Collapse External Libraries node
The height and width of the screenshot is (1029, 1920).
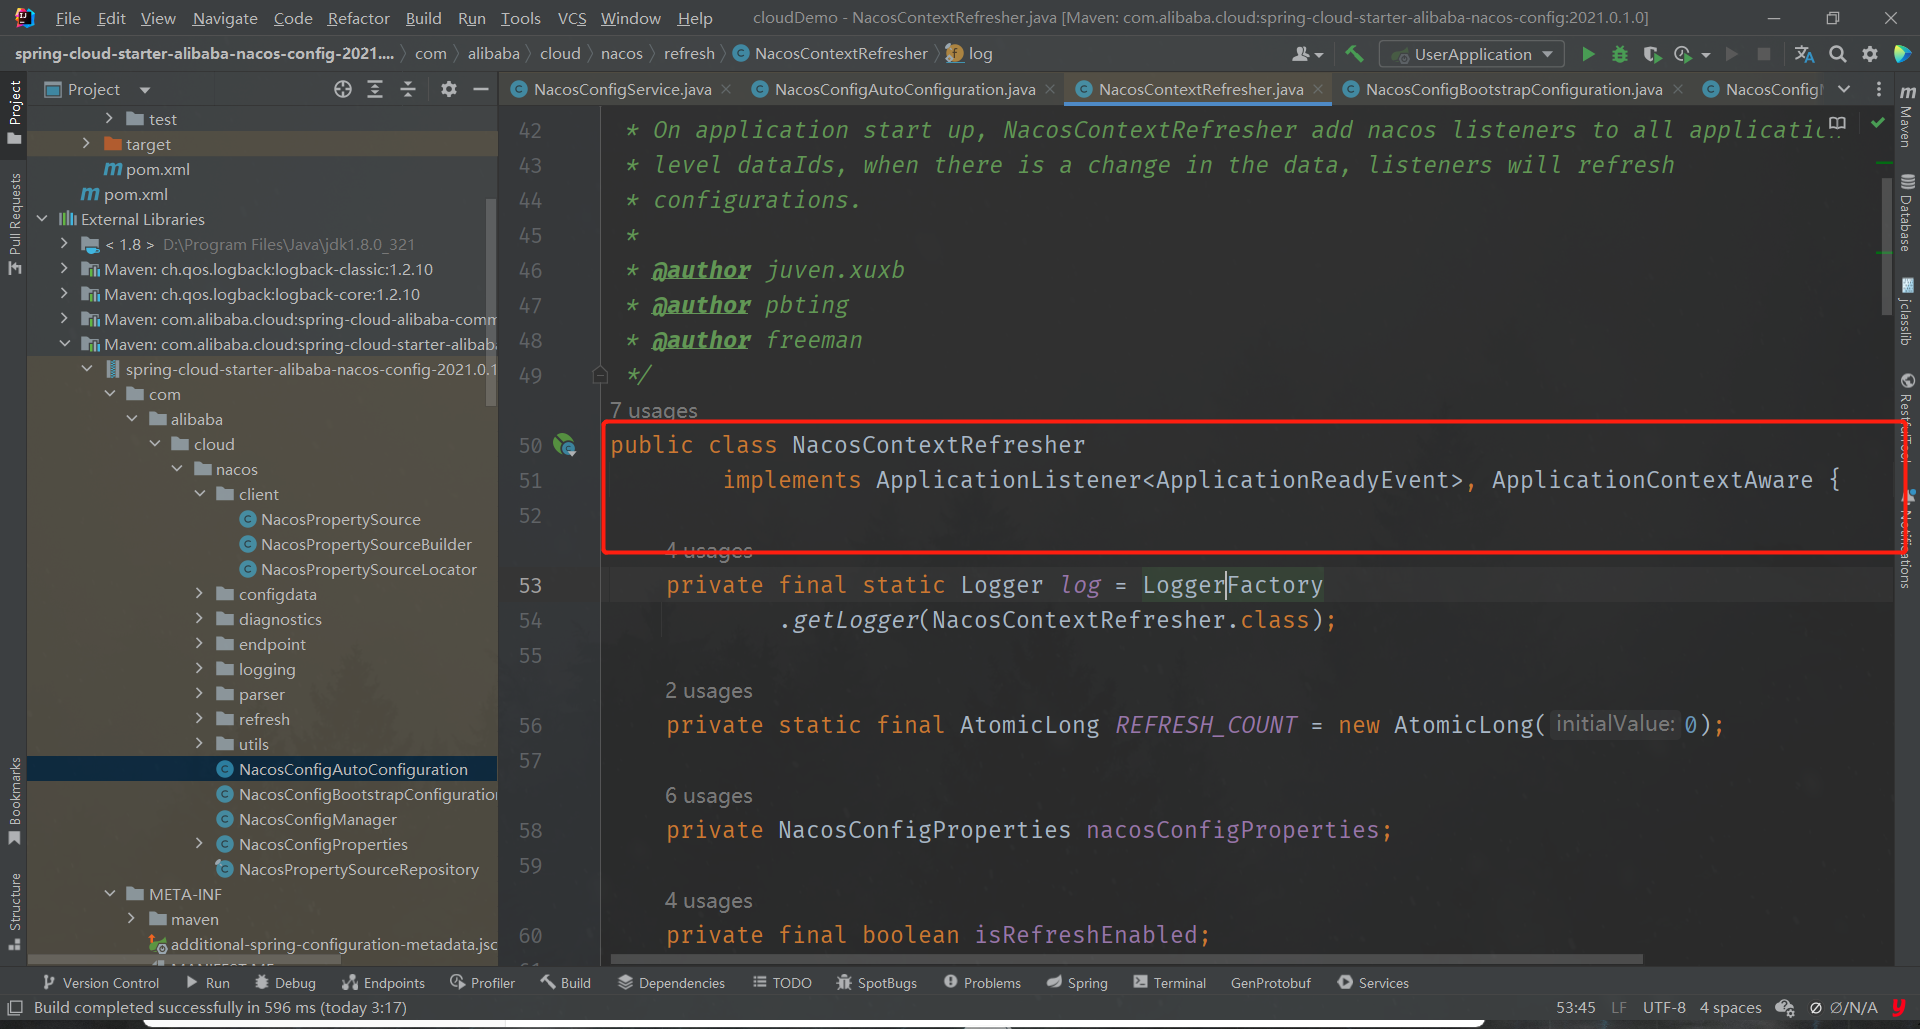coord(42,219)
